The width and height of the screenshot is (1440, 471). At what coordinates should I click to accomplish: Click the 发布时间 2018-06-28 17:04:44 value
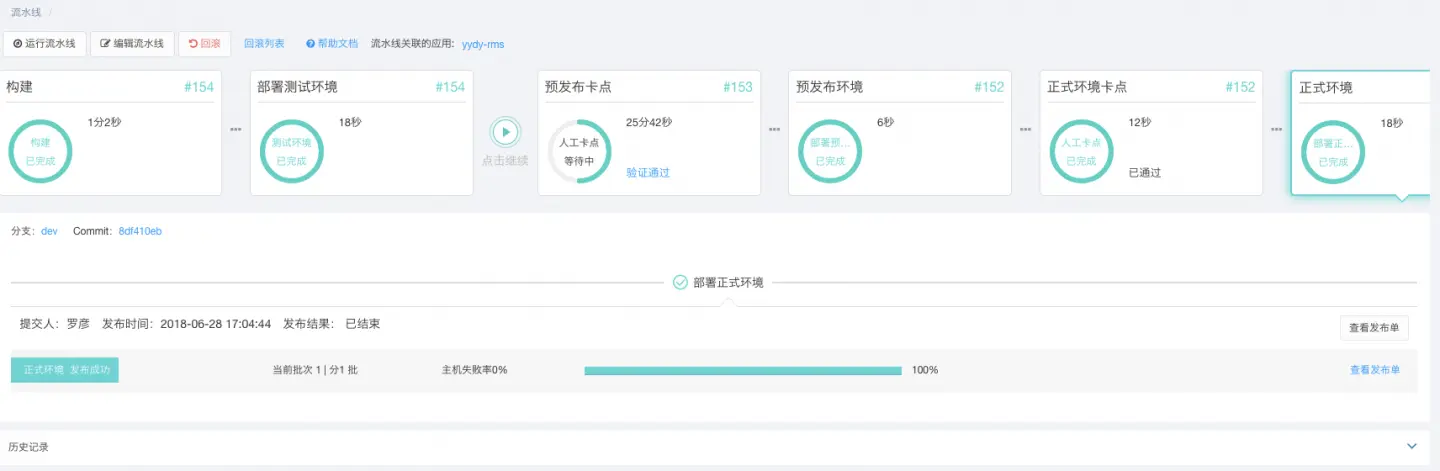coord(216,324)
